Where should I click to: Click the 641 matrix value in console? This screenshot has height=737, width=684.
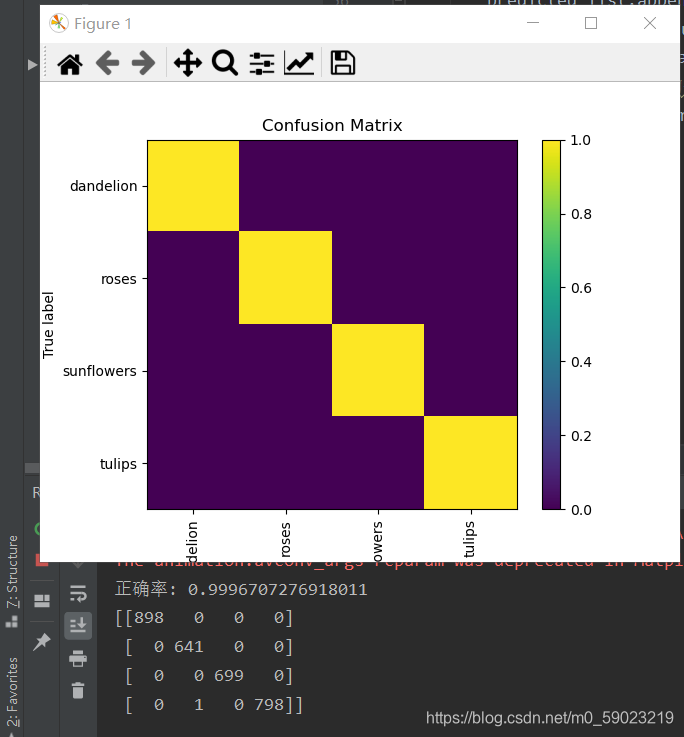(x=189, y=647)
